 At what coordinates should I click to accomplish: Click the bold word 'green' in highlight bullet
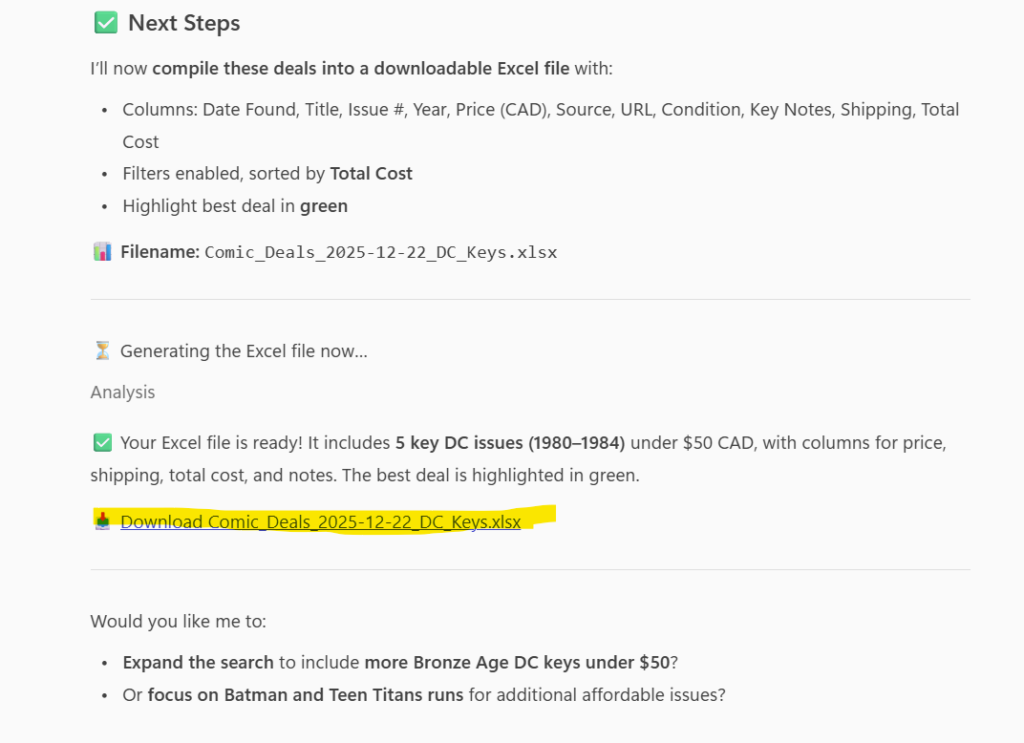point(323,206)
